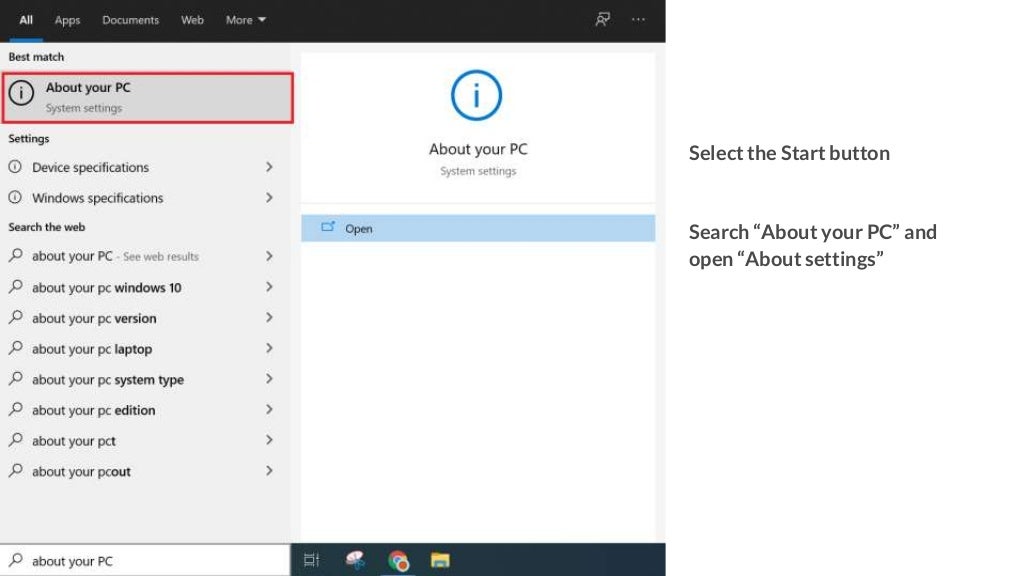Open the feedback icon in search header
Screen dimensions: 1024x576
602,20
